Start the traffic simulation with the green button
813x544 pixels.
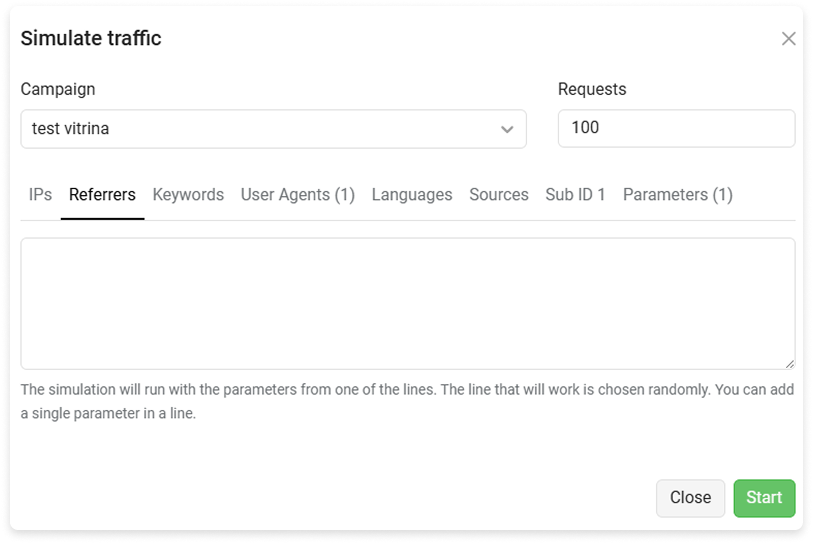point(764,498)
